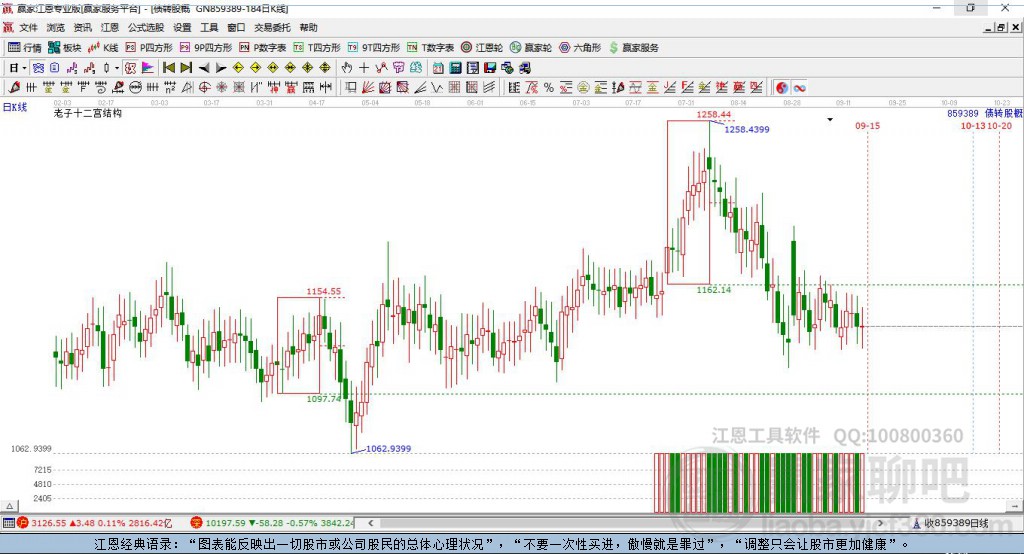Select the red pencil draw tool

14,88
